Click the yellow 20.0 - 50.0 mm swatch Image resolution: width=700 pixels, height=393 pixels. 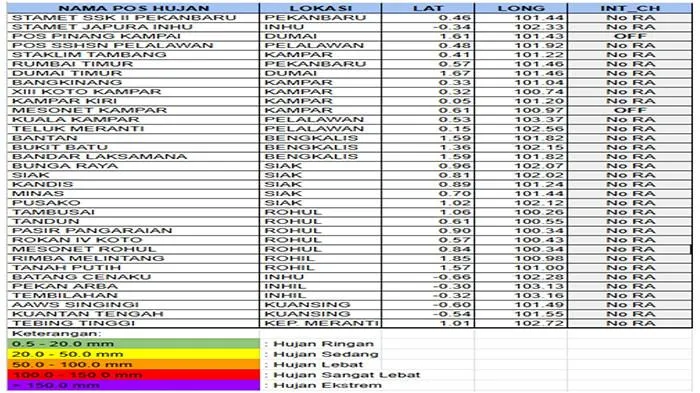[x=133, y=354]
